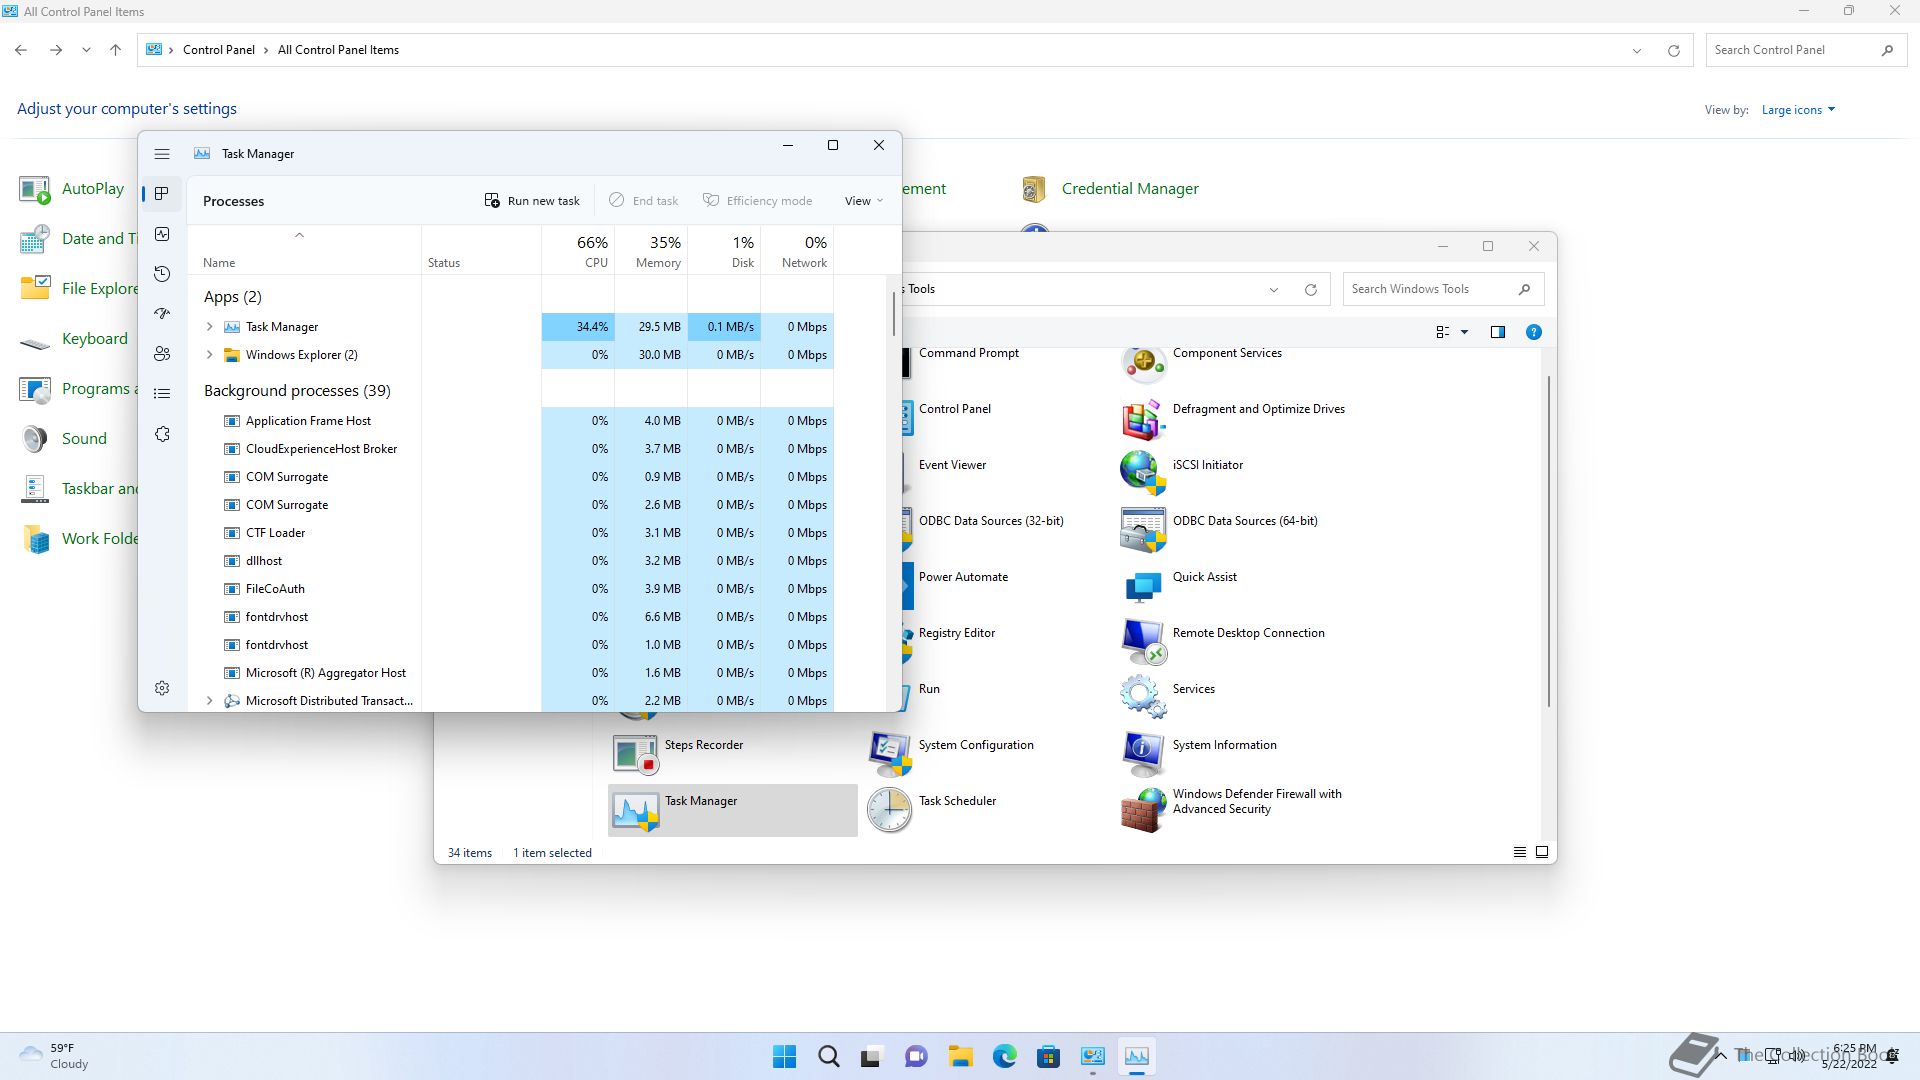Viewport: 1920px width, 1080px height.
Task: Open Defragment and Optimize Drives
Action: pos(1233,418)
